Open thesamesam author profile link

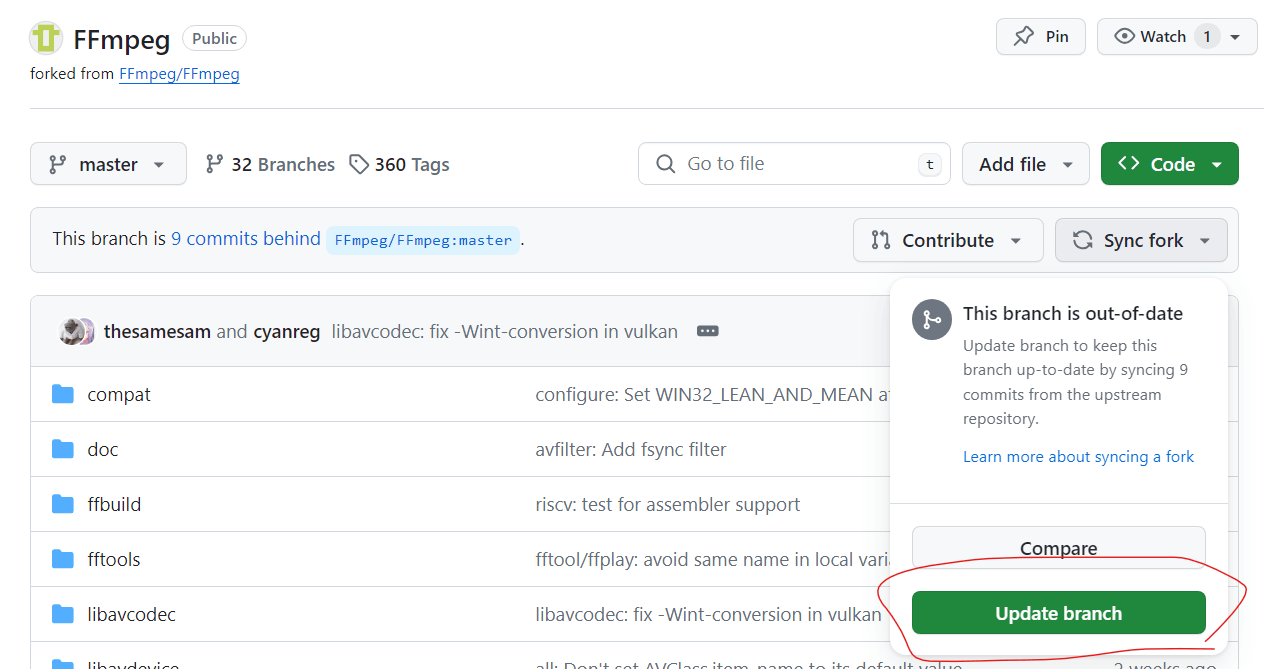(x=157, y=331)
